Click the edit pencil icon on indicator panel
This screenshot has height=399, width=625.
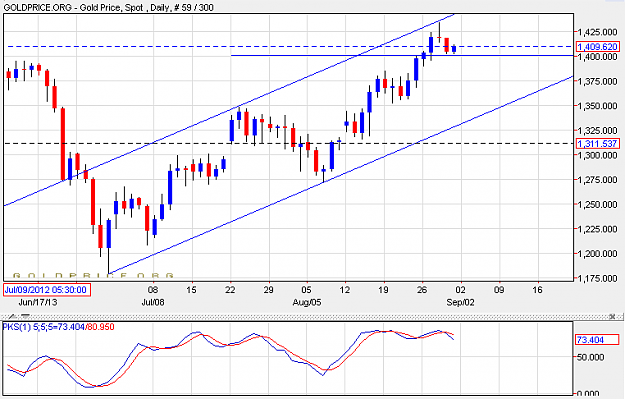pos(12,316)
